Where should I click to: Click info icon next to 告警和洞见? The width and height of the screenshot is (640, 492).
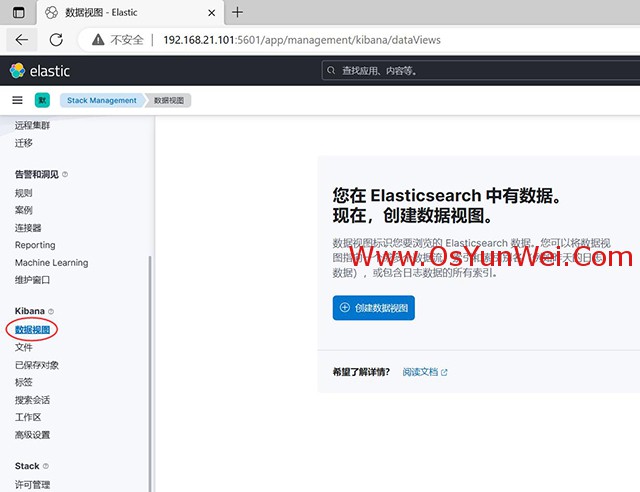click(65, 174)
